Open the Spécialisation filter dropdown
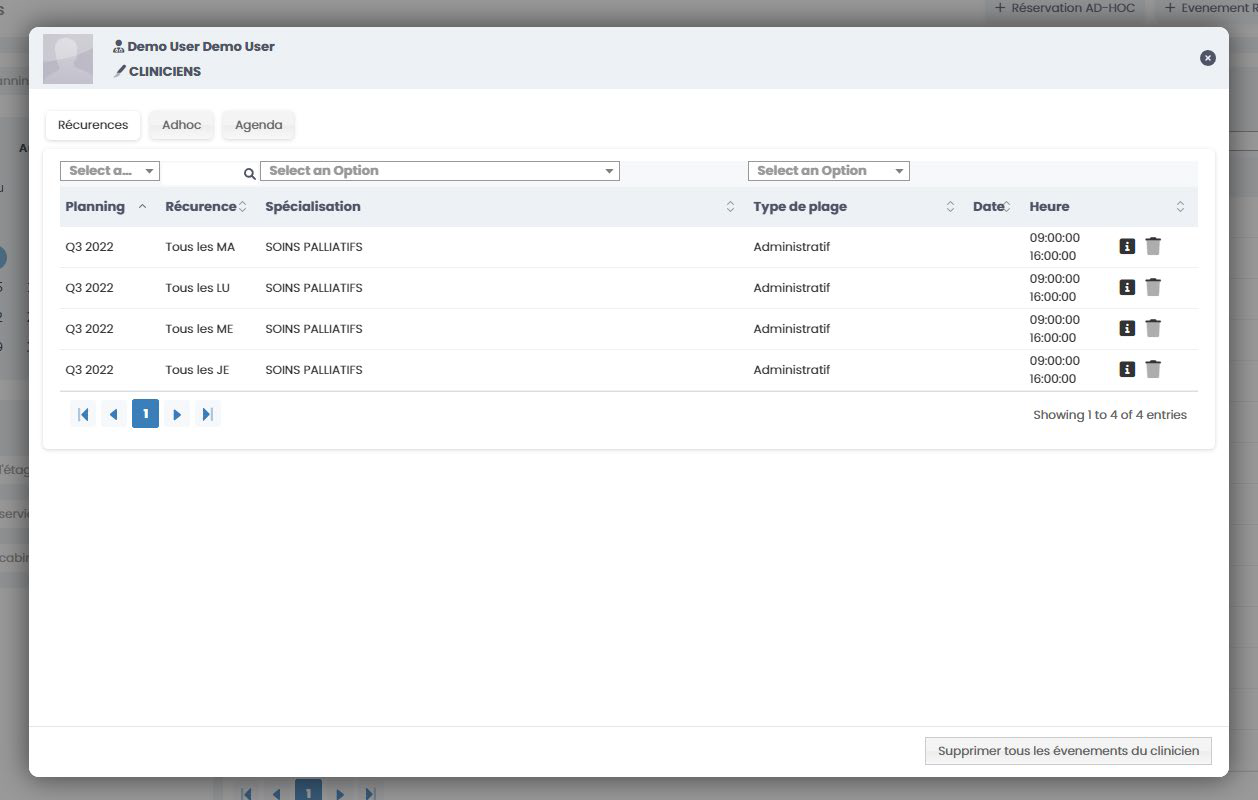1258x800 pixels. click(x=439, y=171)
